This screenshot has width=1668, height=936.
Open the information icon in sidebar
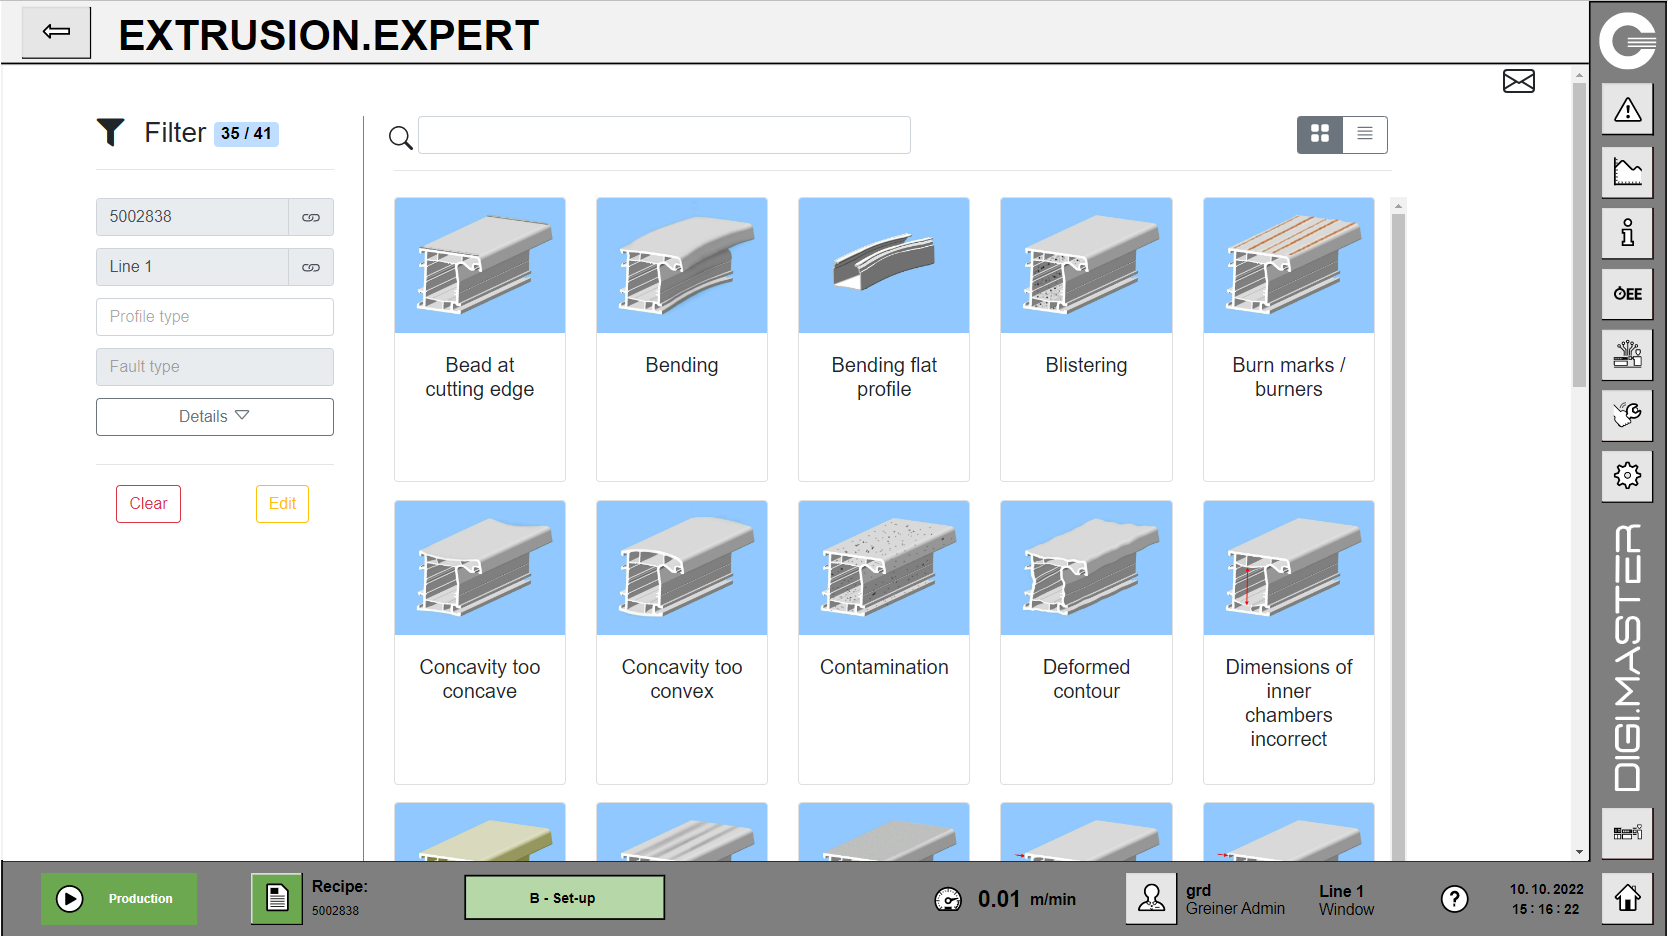tap(1627, 233)
